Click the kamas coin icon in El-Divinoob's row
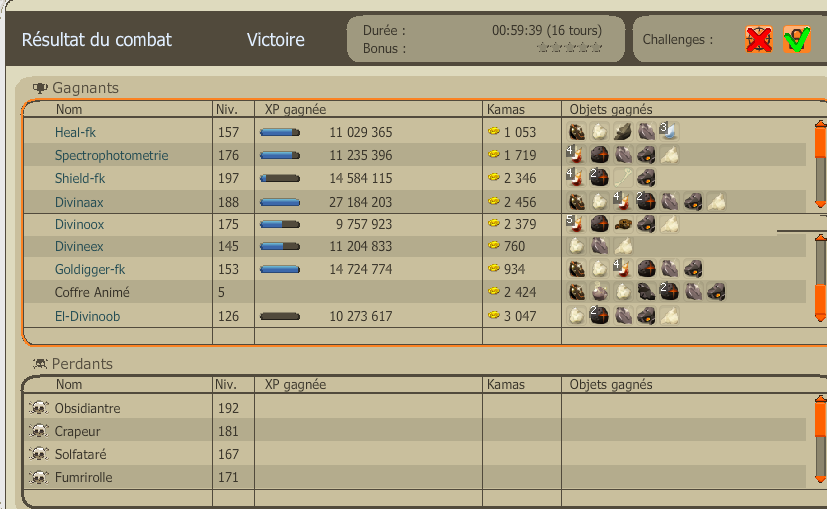The height and width of the screenshot is (509, 827). click(494, 315)
